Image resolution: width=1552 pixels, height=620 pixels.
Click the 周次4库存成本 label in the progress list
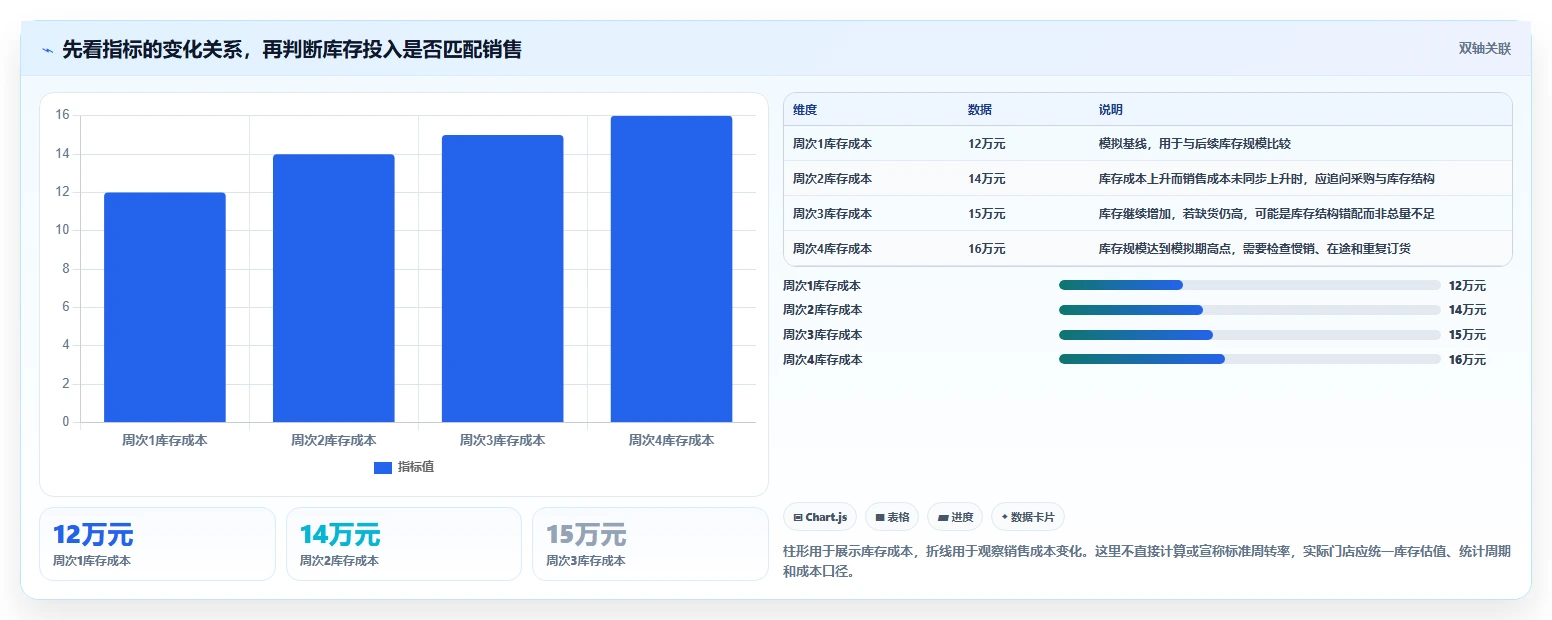point(822,359)
